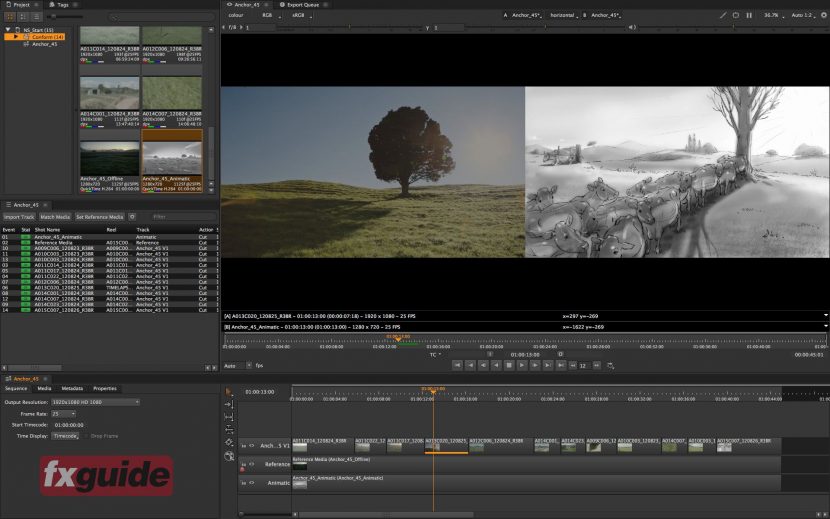Open the Properties tab

tap(105, 388)
